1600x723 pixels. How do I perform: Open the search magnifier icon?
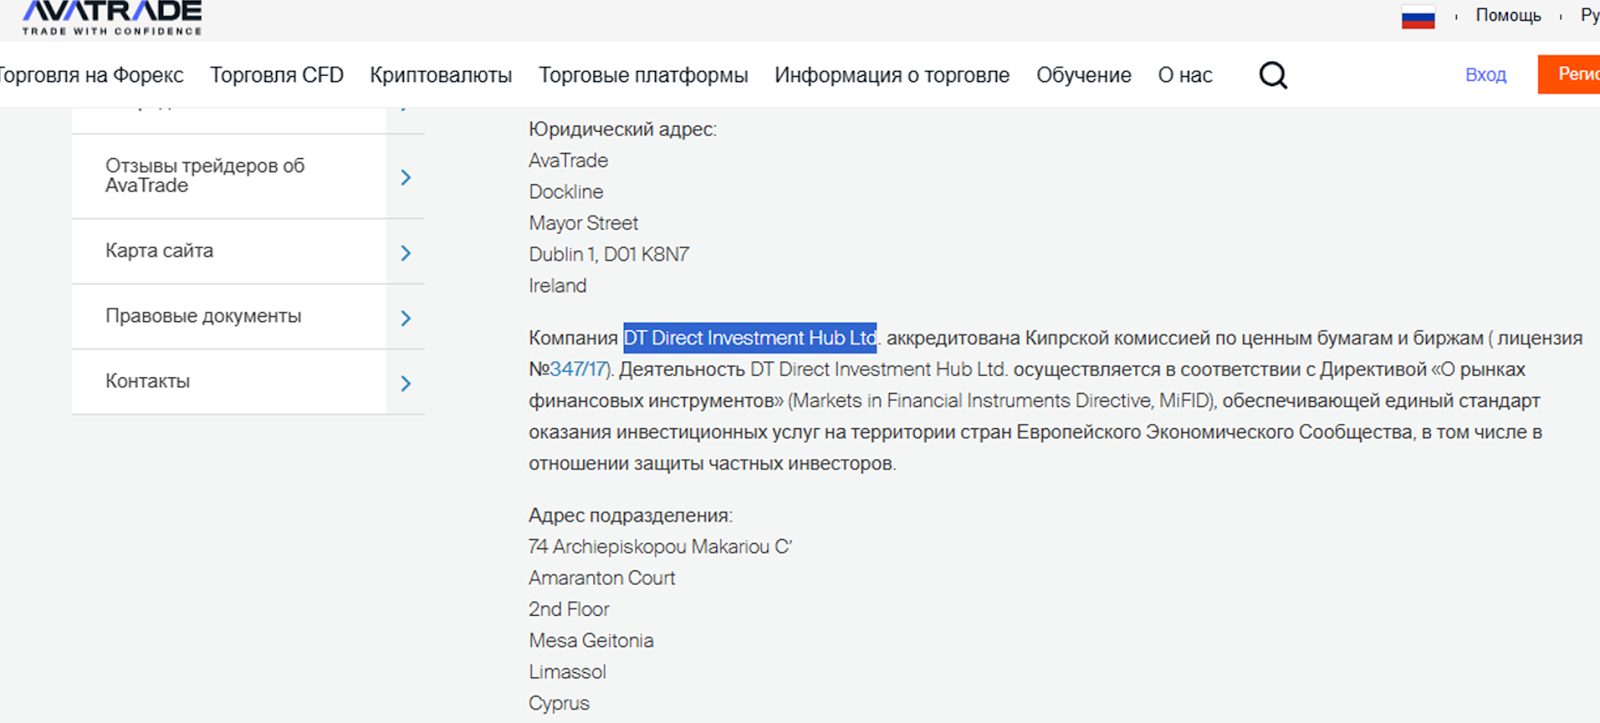tap(1273, 75)
